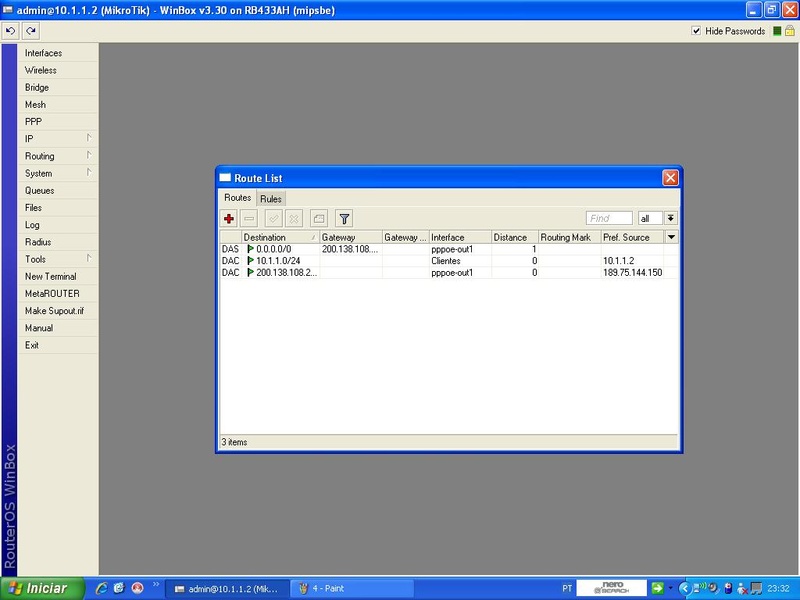Click the Find input field
The height and width of the screenshot is (600, 800).
pos(609,218)
